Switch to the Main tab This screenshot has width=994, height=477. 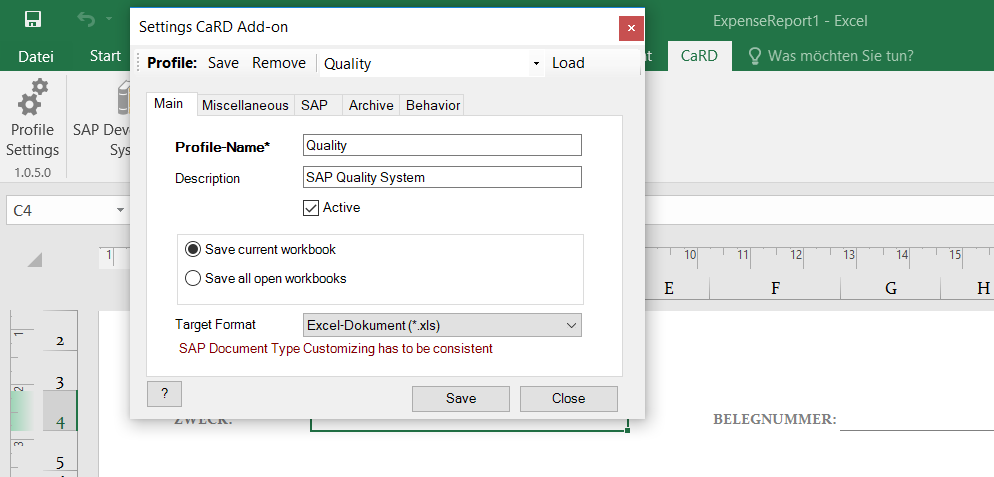[169, 104]
